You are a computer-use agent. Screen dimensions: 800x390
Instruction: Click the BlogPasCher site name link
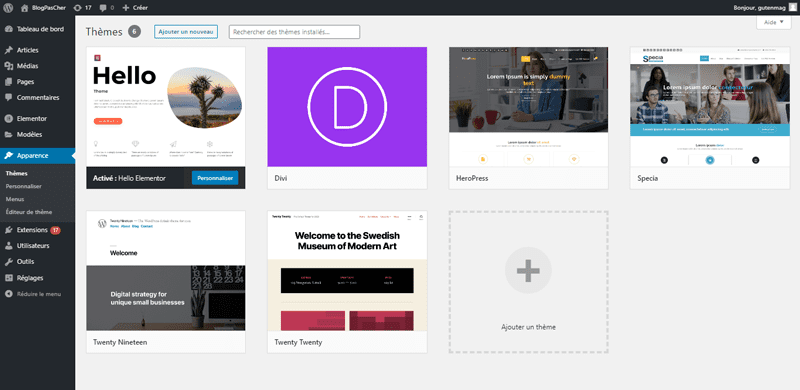(49, 8)
